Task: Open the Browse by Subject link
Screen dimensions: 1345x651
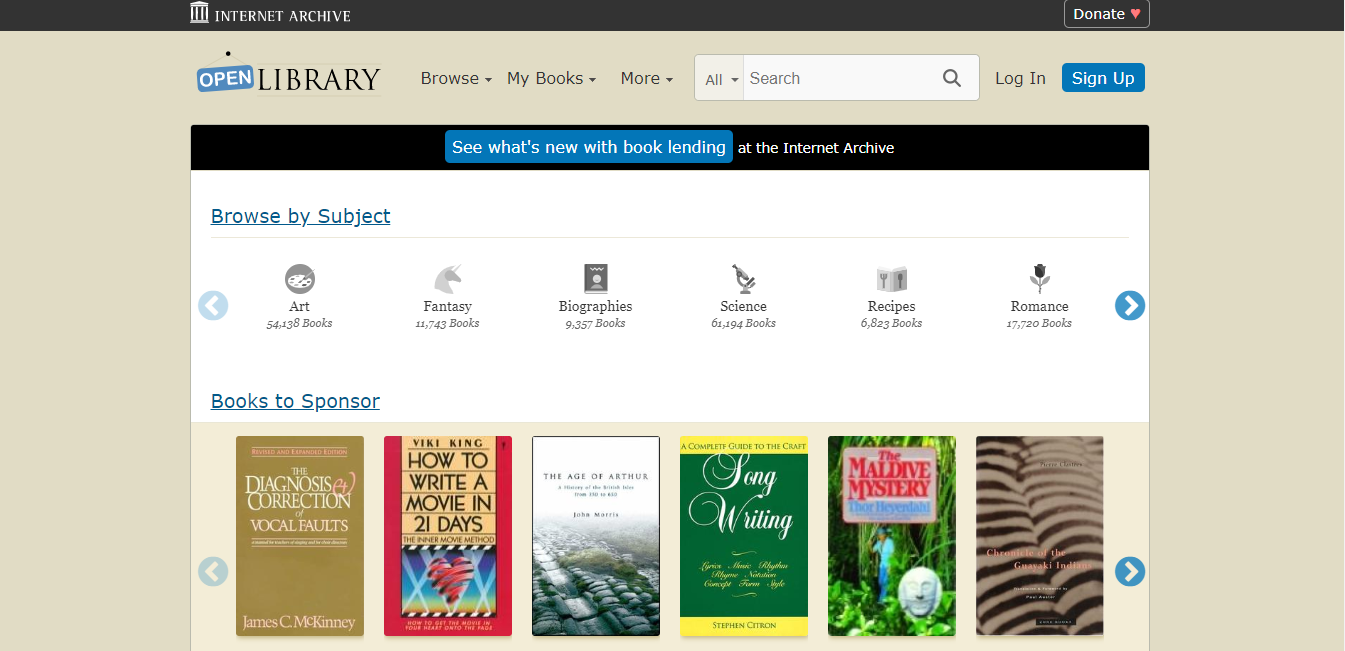Action: [x=300, y=216]
